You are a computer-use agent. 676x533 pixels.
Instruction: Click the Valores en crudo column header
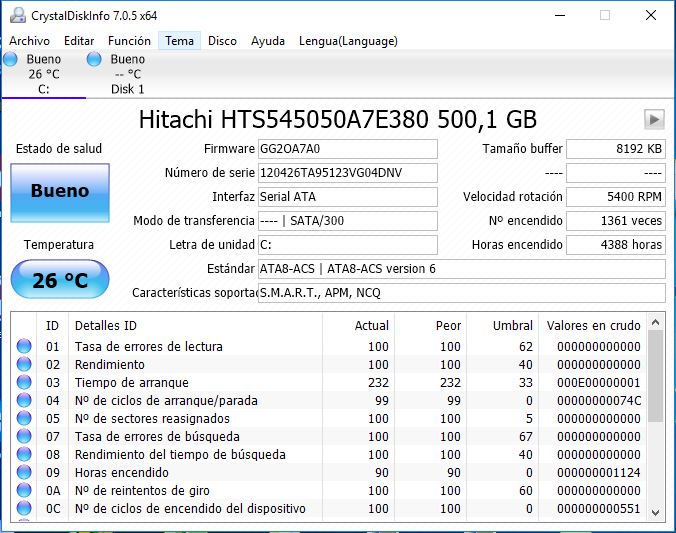pos(592,326)
